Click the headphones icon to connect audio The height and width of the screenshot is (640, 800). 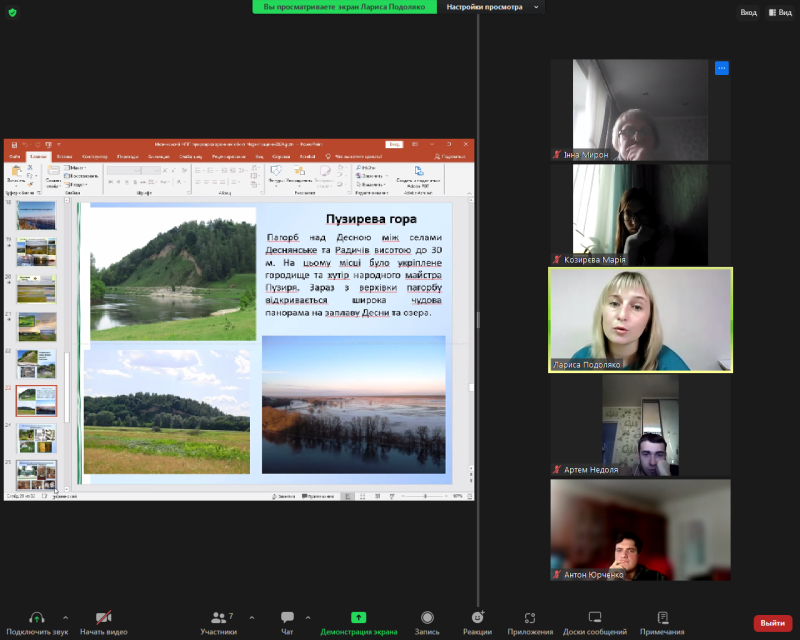click(37, 618)
